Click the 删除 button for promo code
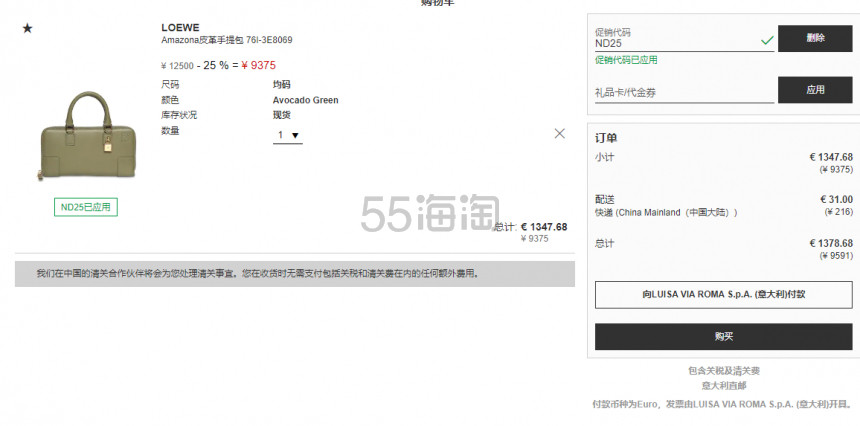860x426 pixels. coord(815,38)
